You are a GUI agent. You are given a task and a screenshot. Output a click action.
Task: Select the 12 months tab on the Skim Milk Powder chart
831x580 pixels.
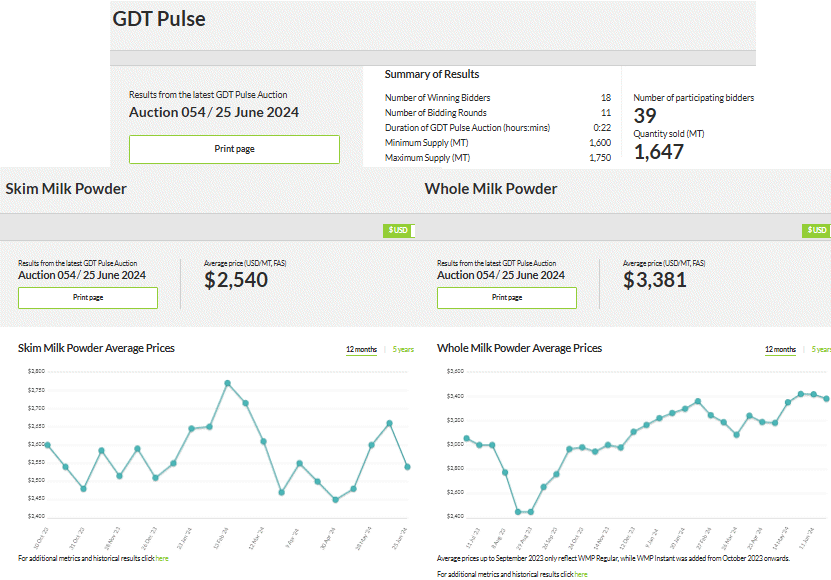[361, 349]
